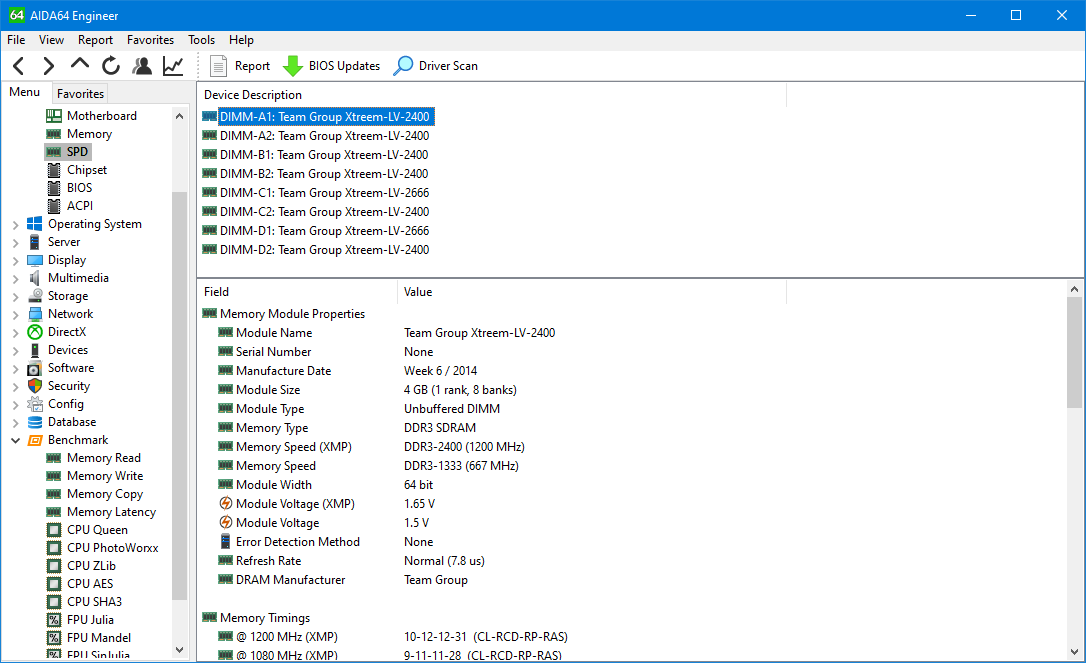
Task: Click the Storage disk icon
Action: [x=35, y=296]
